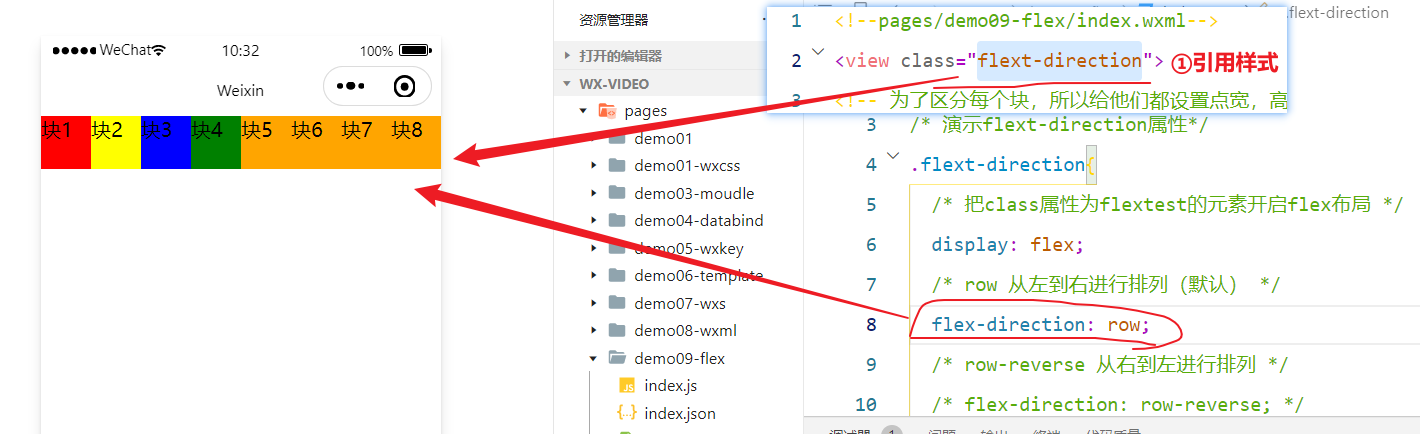Click the commented flex-direction: row-reverse line
The image size is (1420, 434).
1117,404
